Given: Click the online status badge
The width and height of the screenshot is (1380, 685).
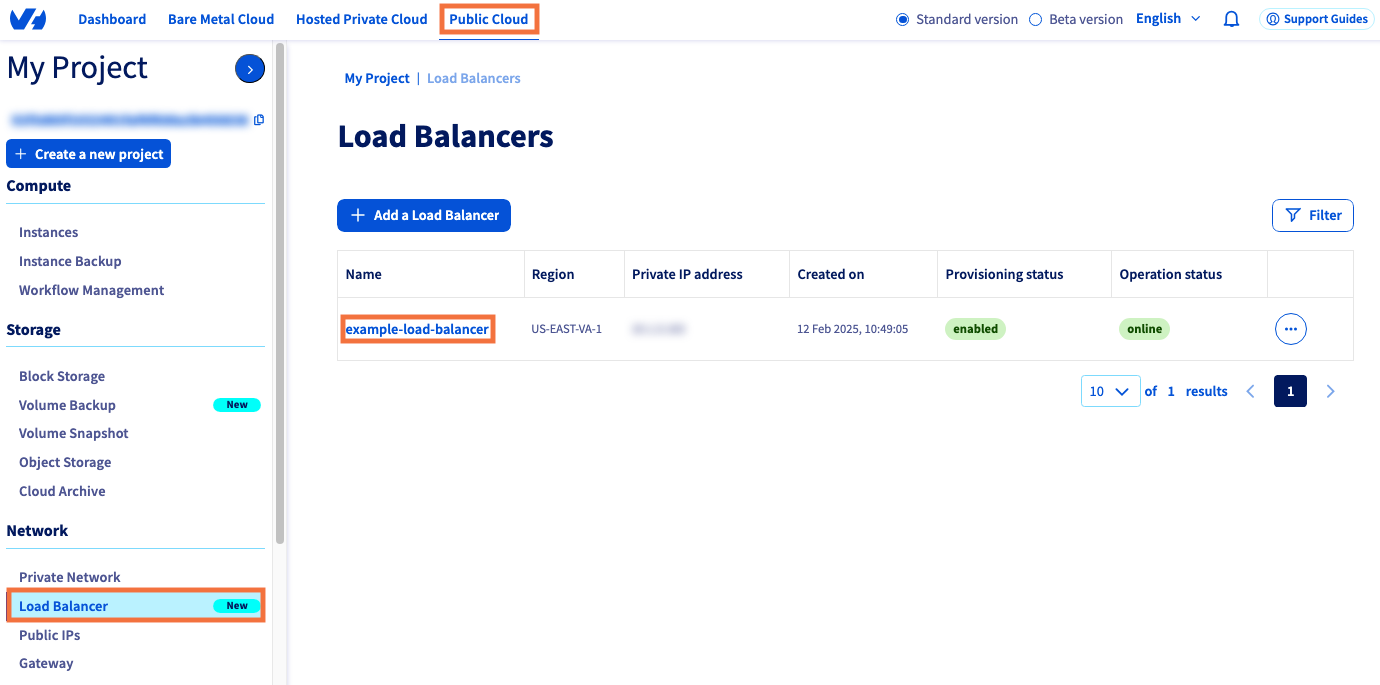Looking at the screenshot, I should coord(1145,329).
